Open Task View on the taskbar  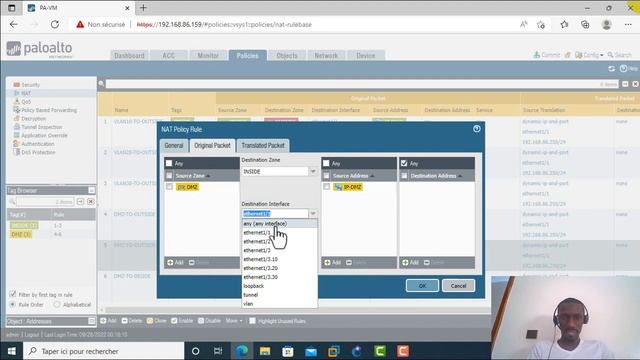[x=218, y=351]
